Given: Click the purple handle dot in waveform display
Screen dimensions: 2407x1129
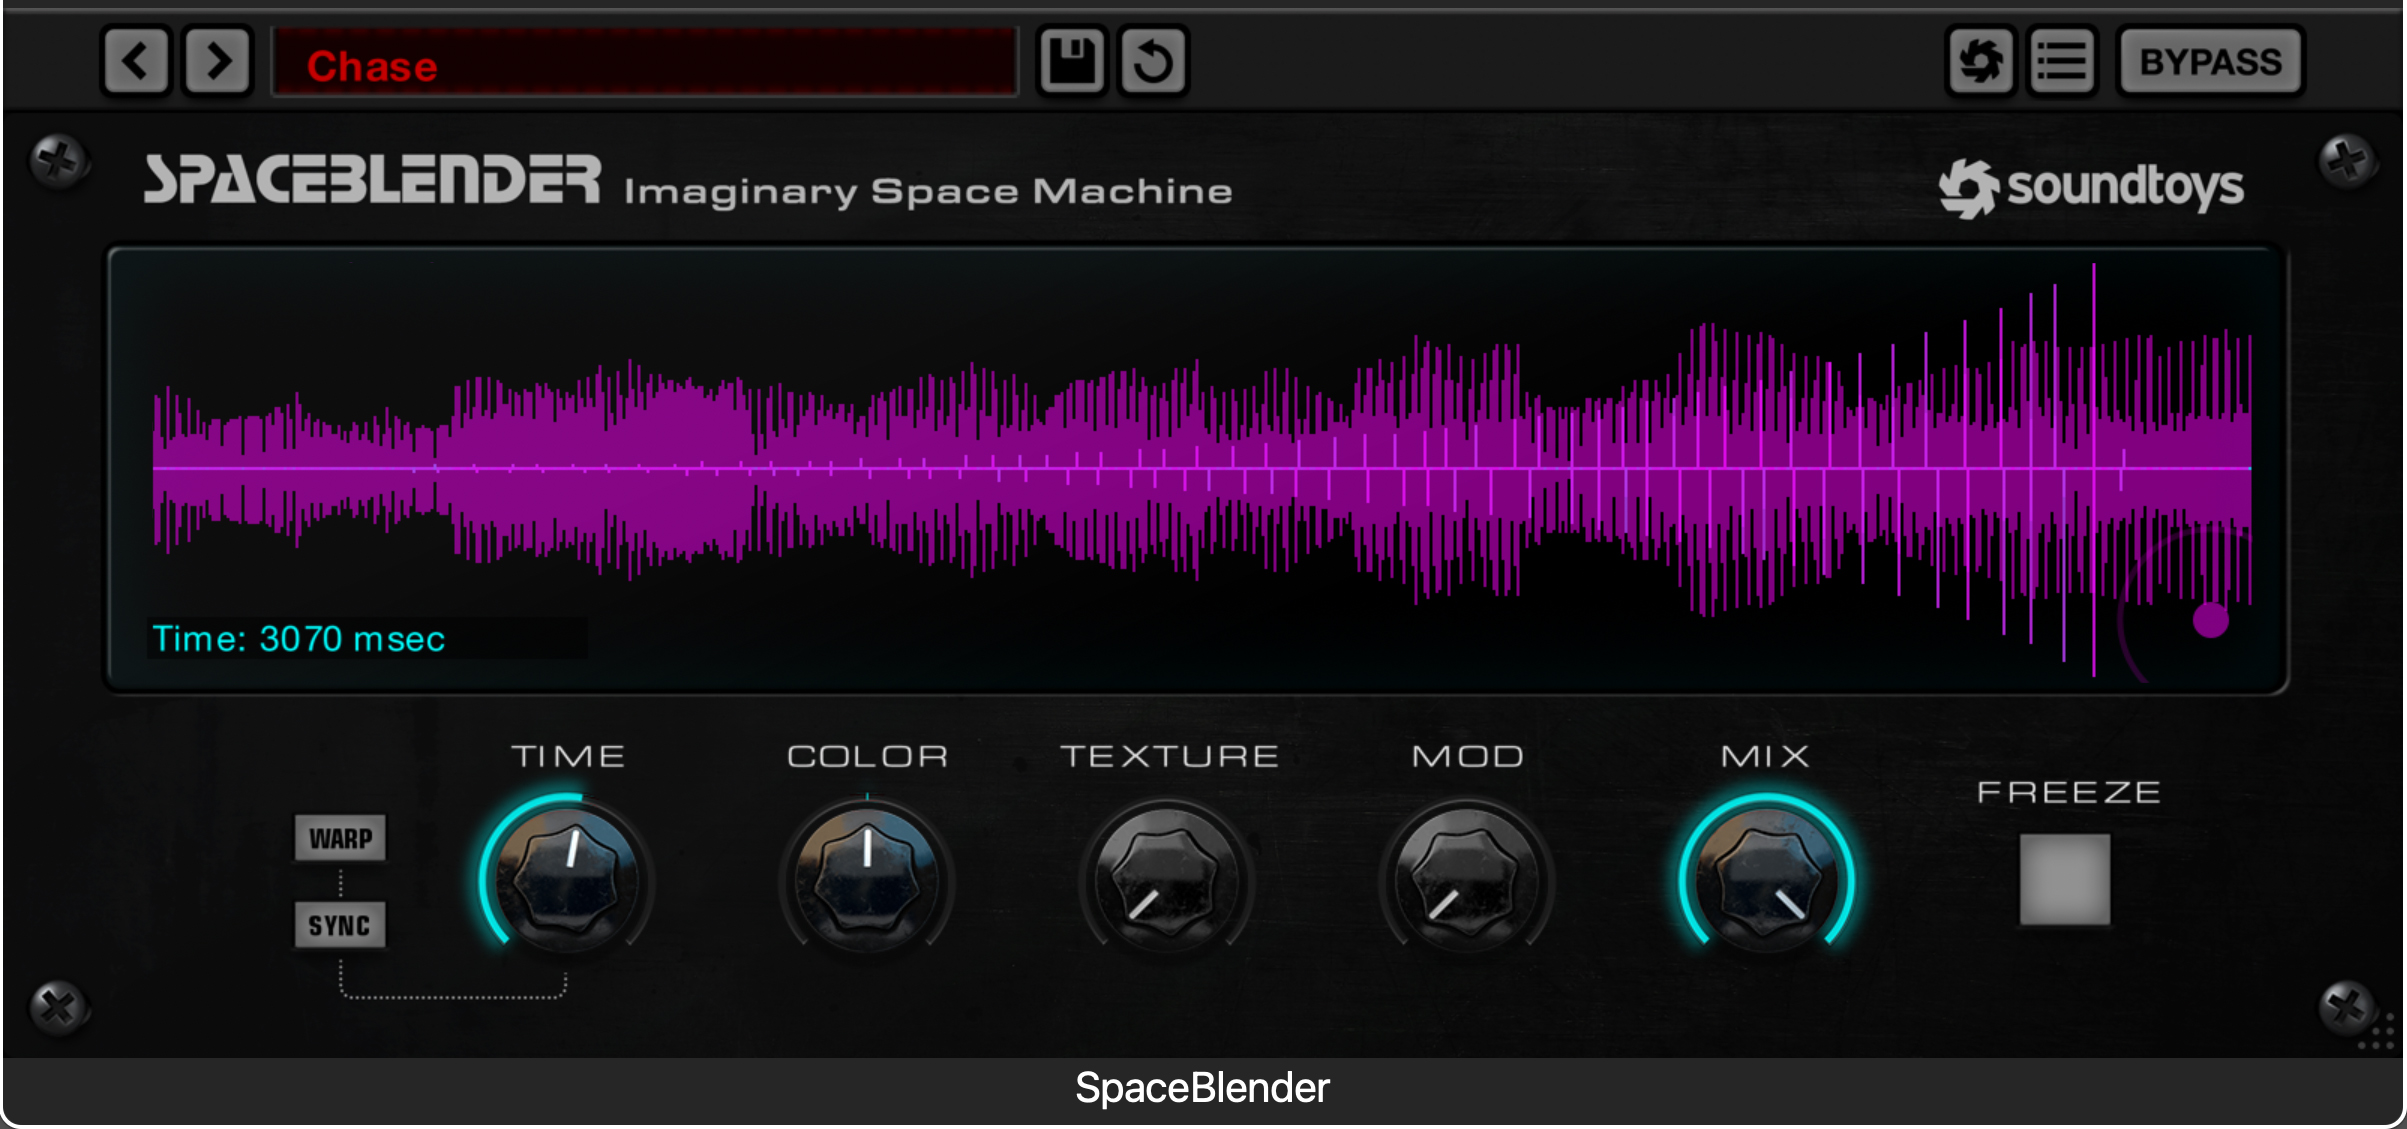Looking at the screenshot, I should [2211, 620].
